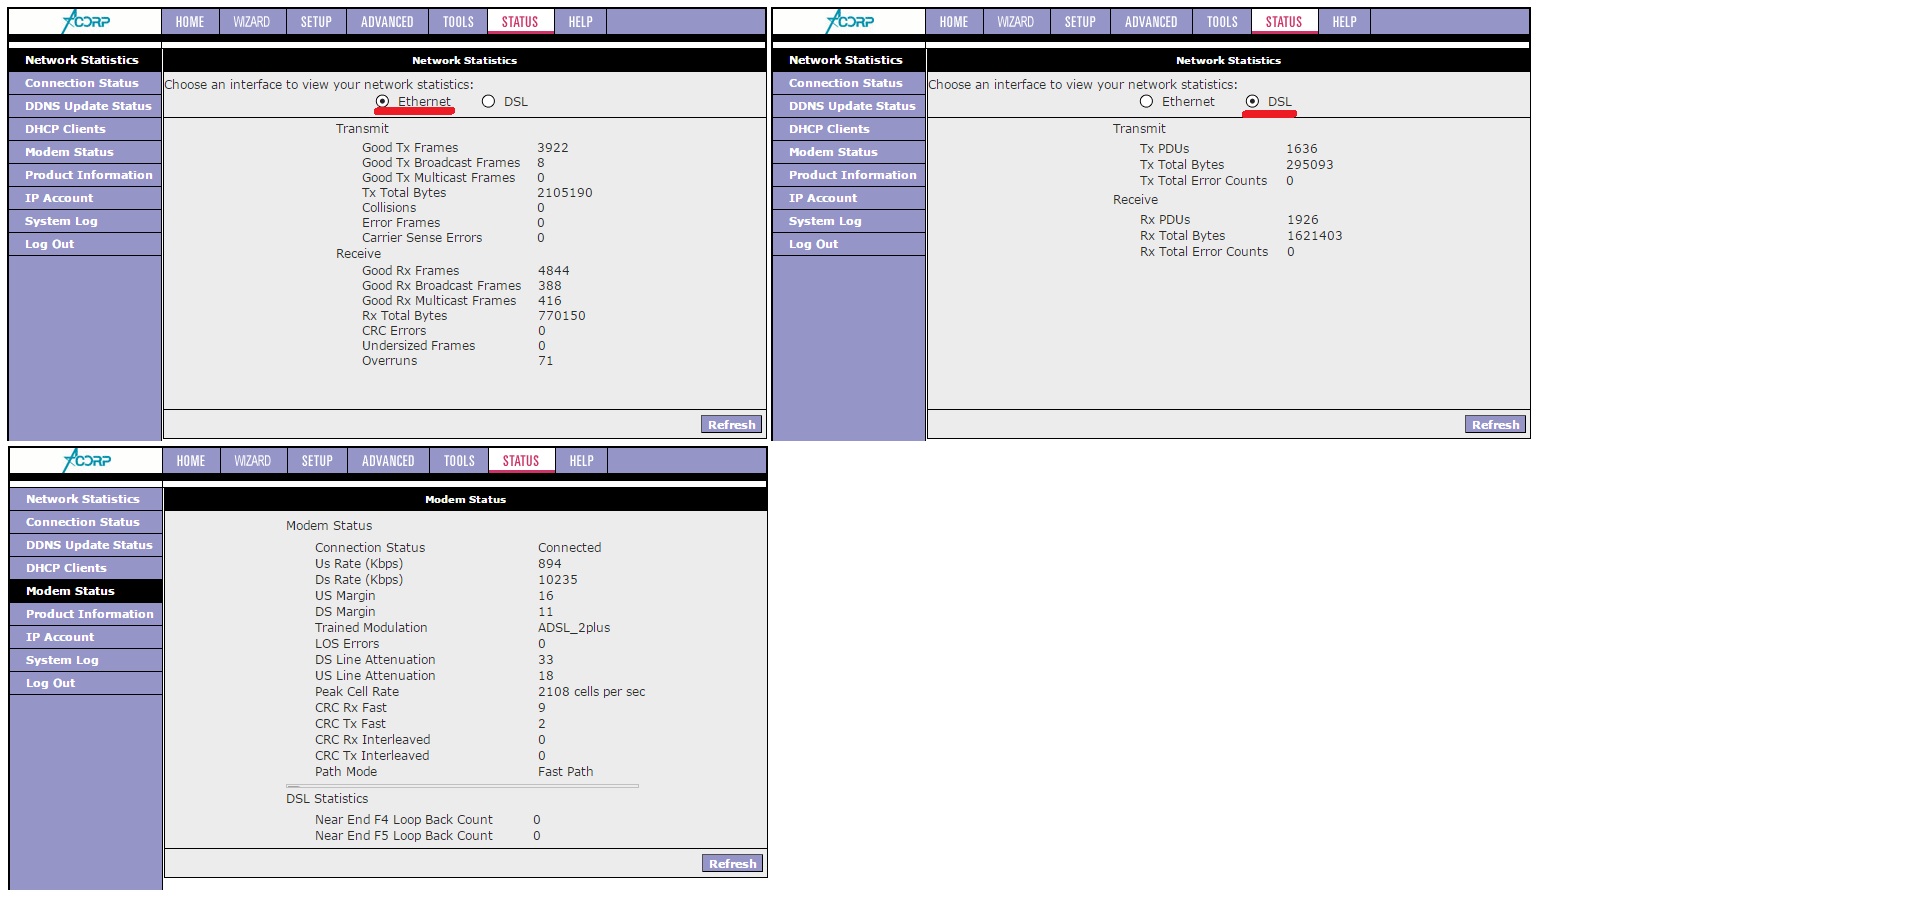Click the already selected Ethernet radio button

[382, 102]
